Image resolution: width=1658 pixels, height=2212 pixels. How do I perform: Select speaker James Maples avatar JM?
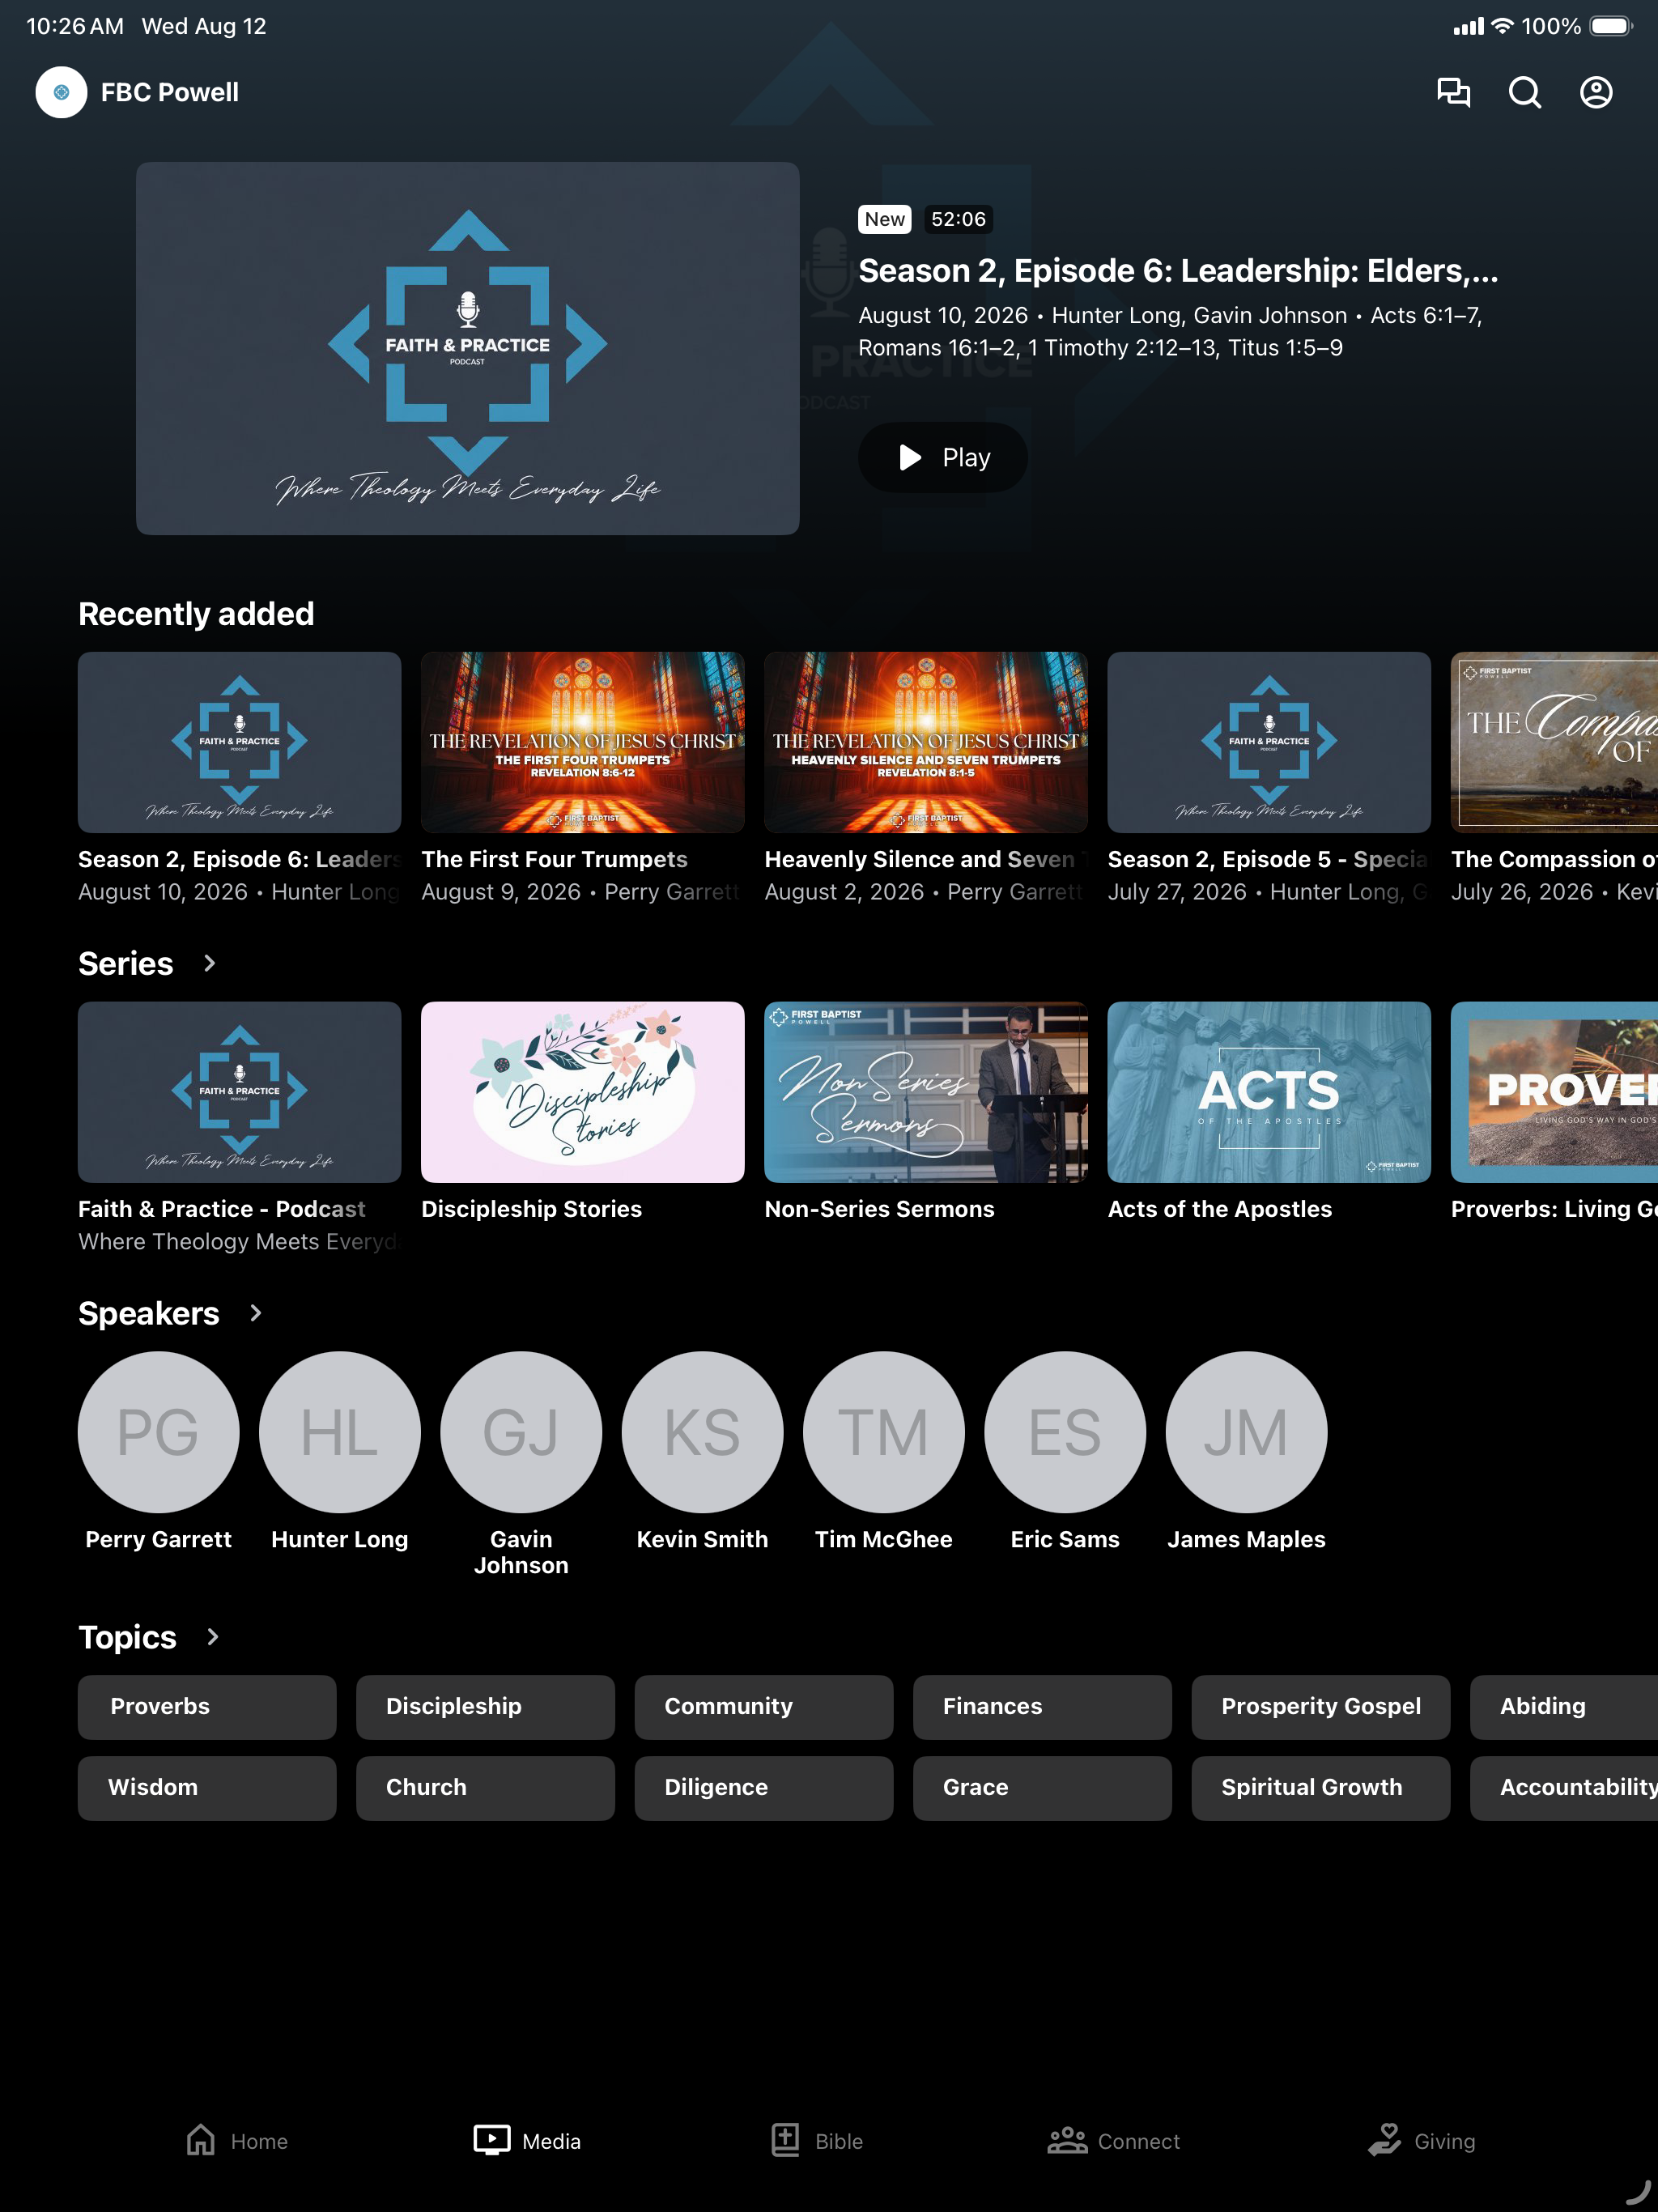point(1246,1432)
